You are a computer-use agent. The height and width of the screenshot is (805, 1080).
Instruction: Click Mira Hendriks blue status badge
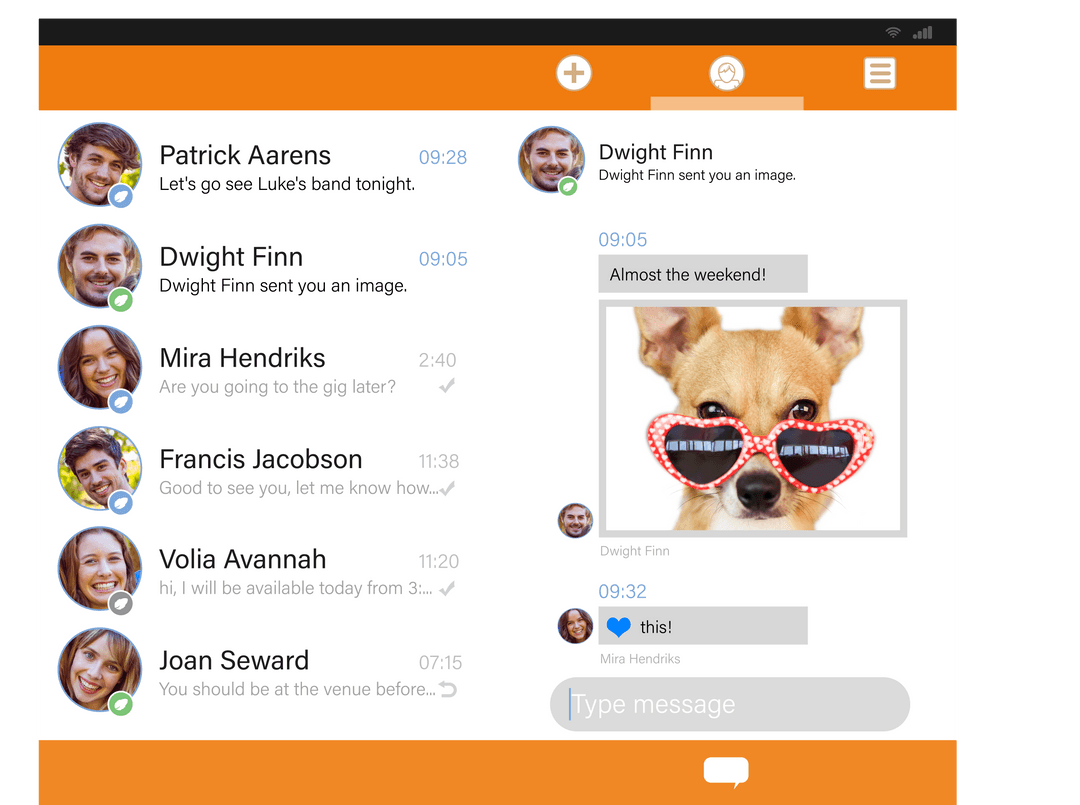tap(121, 401)
